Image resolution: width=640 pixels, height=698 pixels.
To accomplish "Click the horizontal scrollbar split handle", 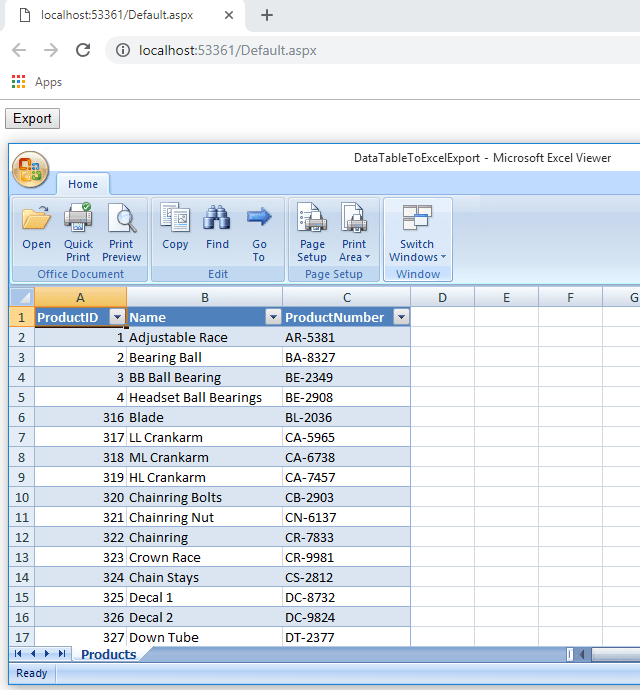I will 570,654.
